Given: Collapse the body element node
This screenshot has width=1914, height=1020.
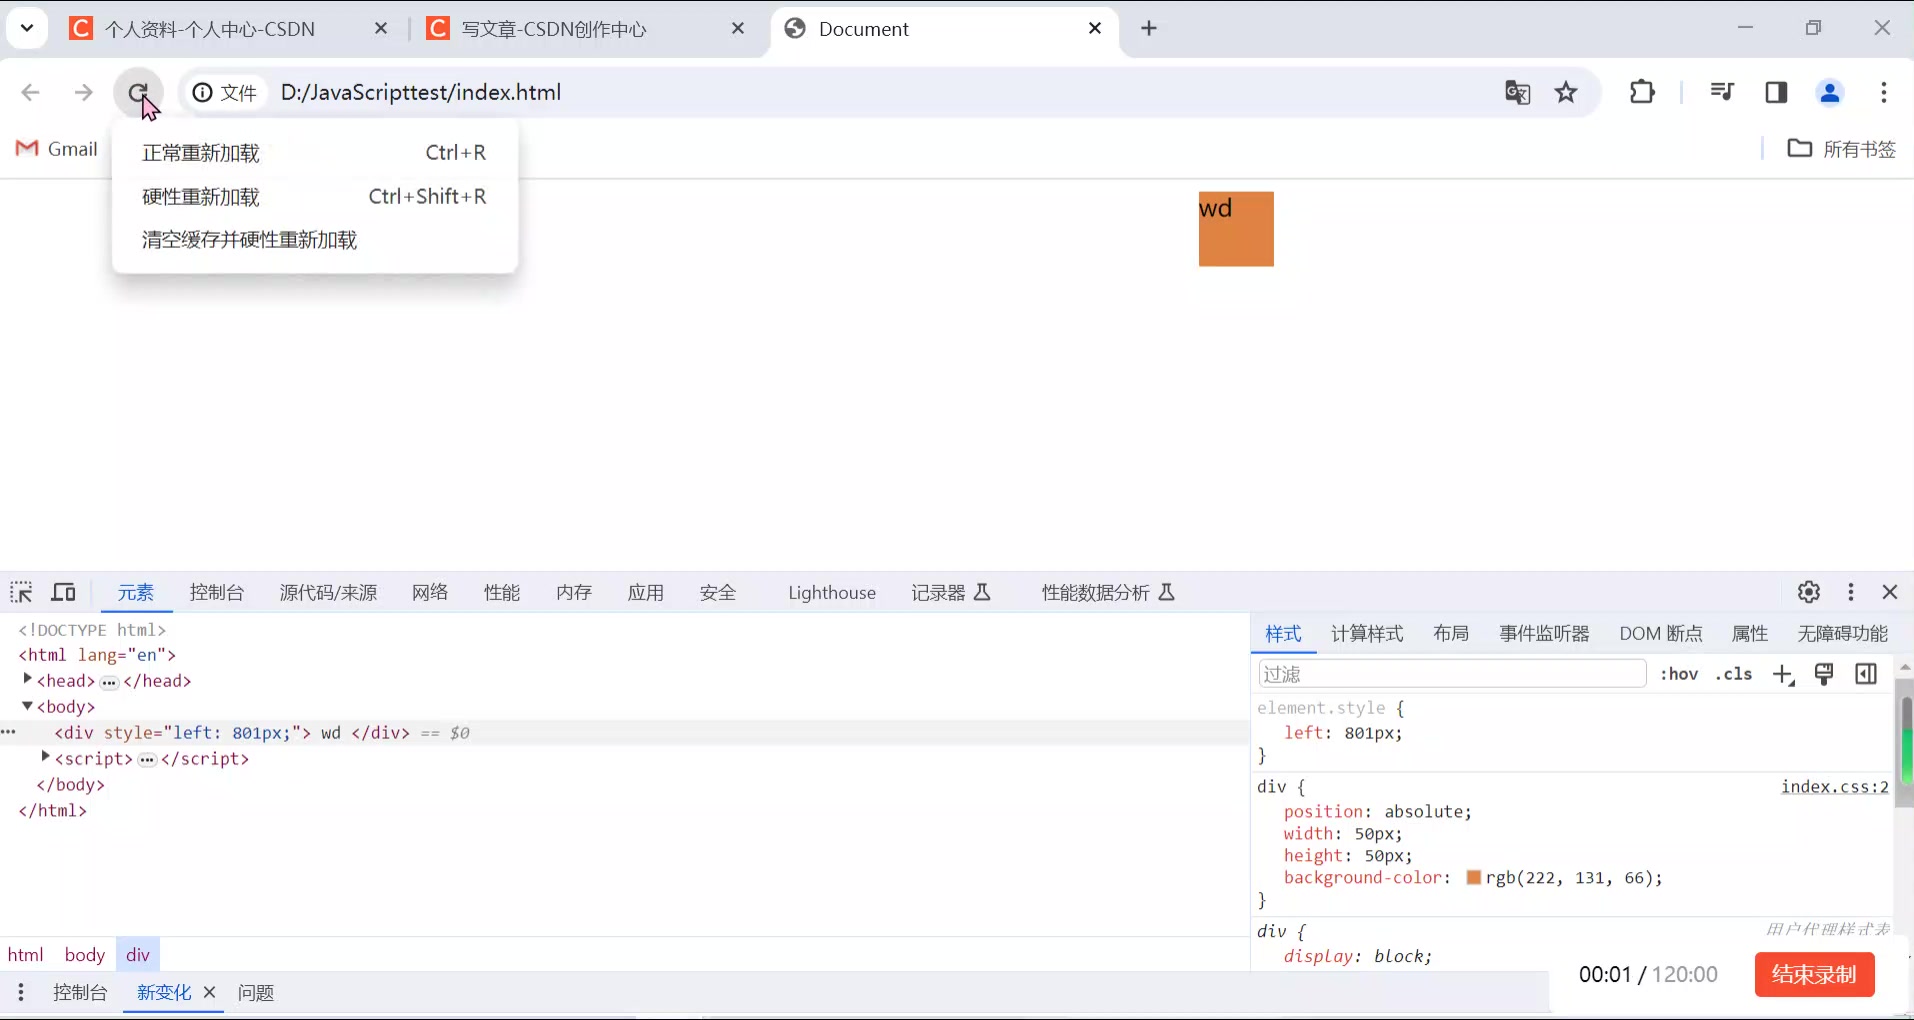Looking at the screenshot, I should (x=28, y=706).
